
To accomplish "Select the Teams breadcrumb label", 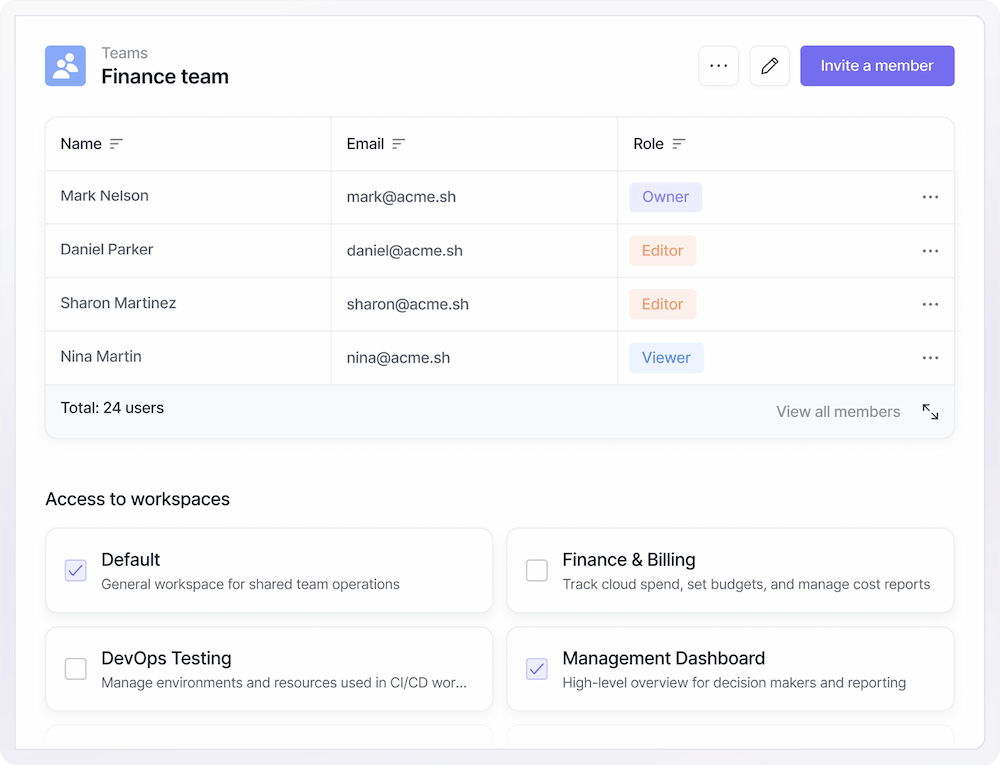I will [x=124, y=53].
